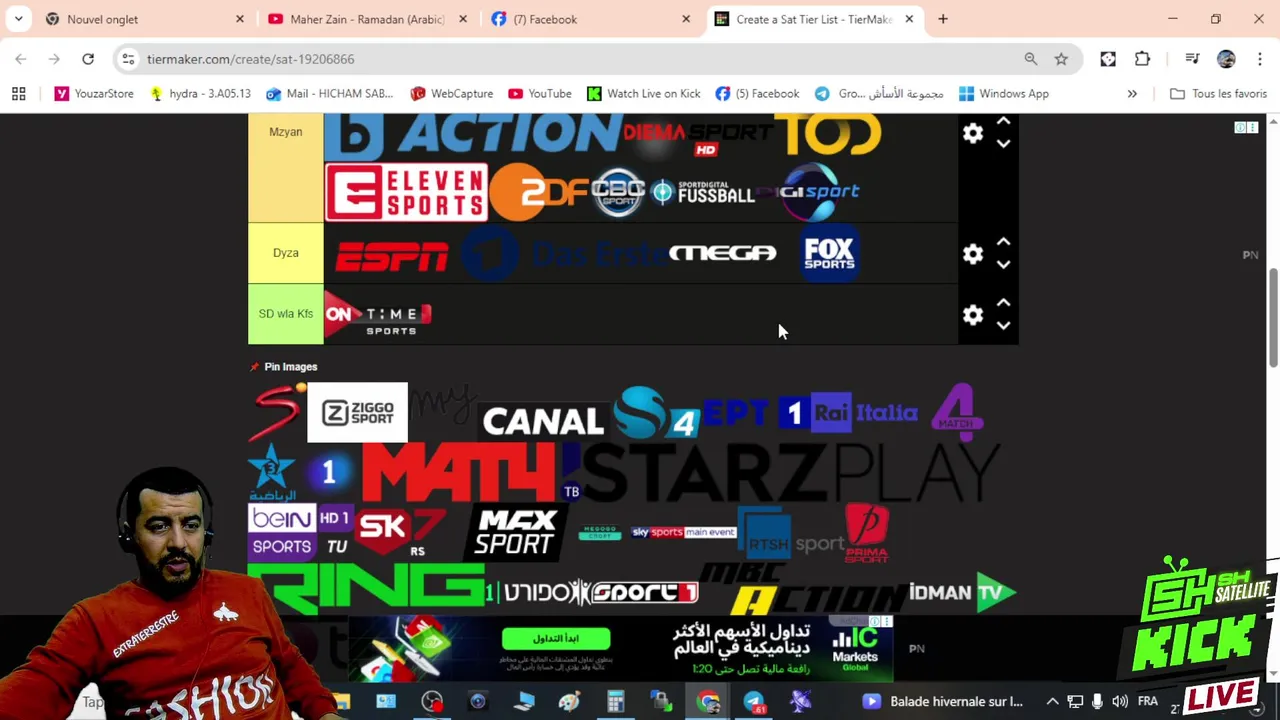1280x720 pixels.
Task: Pick the IDMAN TV logo
Action: pyautogui.click(x=962, y=592)
